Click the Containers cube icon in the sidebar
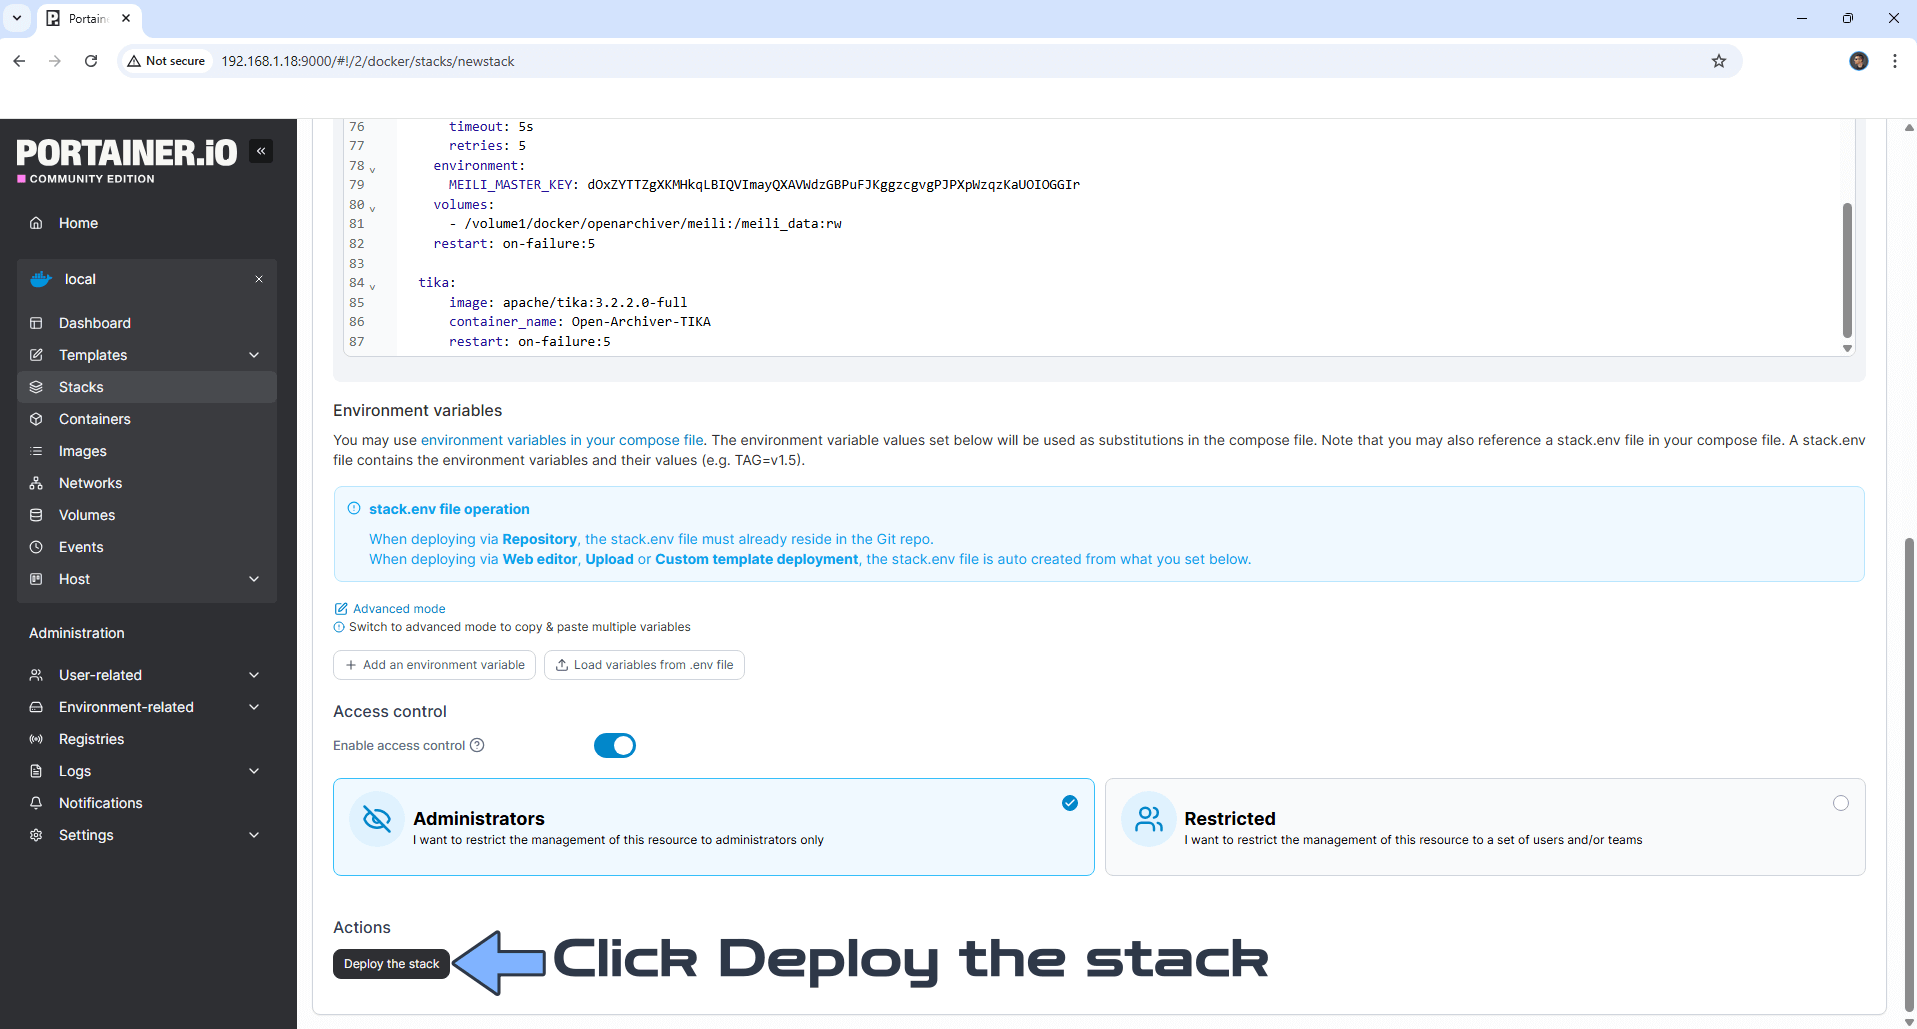The width and height of the screenshot is (1917, 1029). 36,419
